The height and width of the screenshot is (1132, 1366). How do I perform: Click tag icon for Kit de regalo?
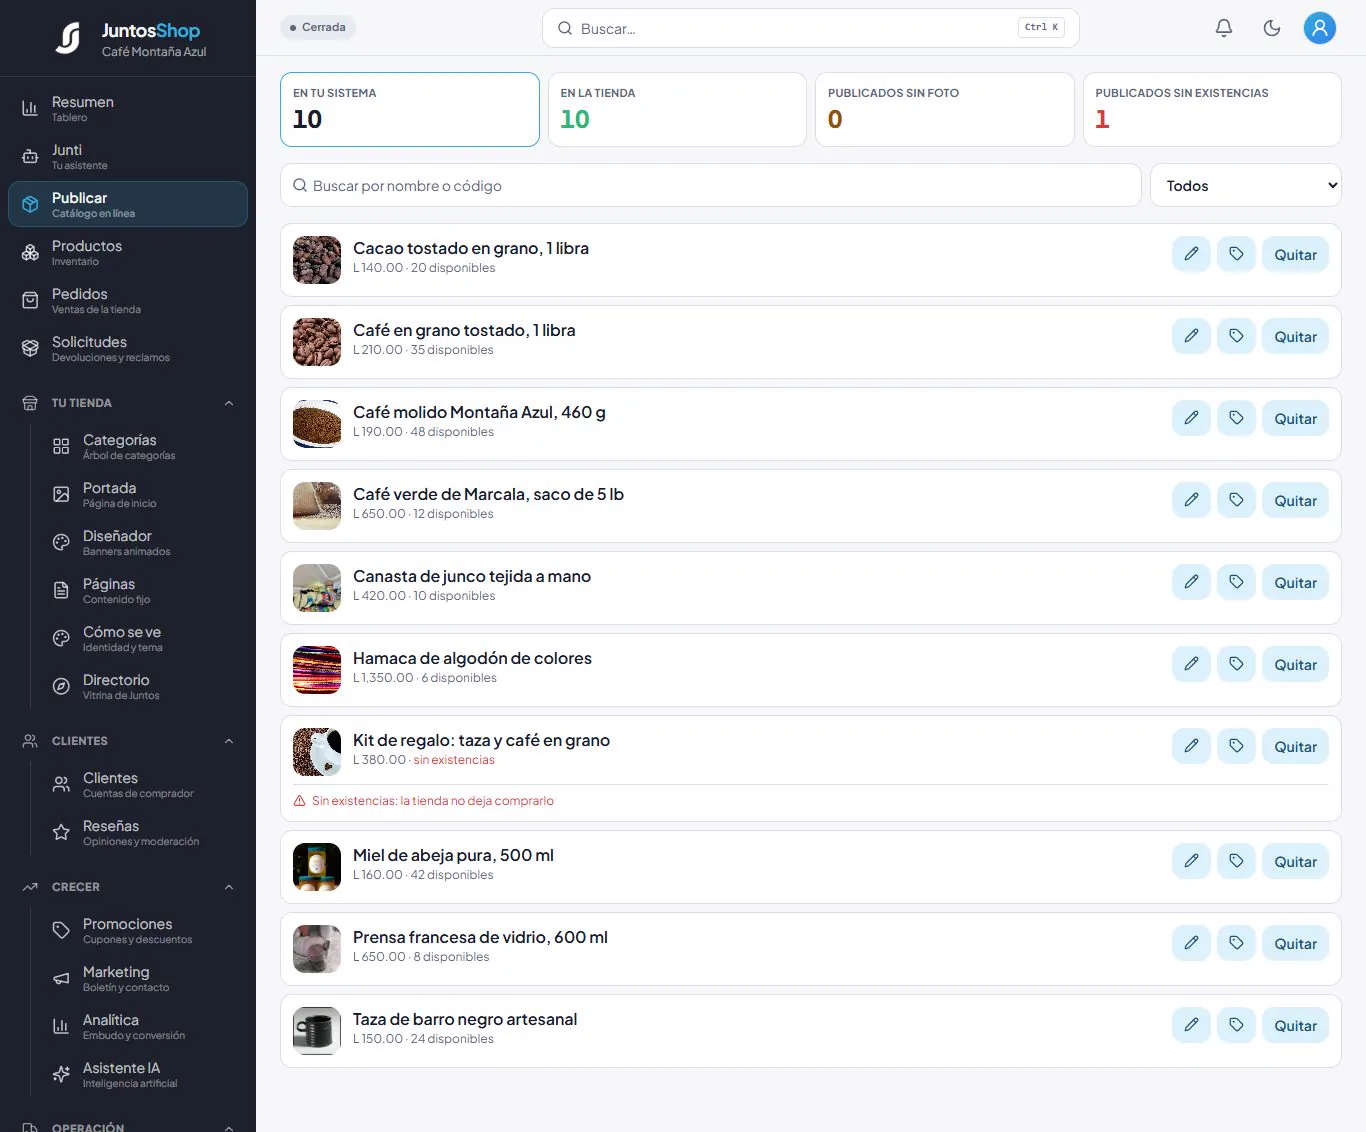click(1236, 746)
